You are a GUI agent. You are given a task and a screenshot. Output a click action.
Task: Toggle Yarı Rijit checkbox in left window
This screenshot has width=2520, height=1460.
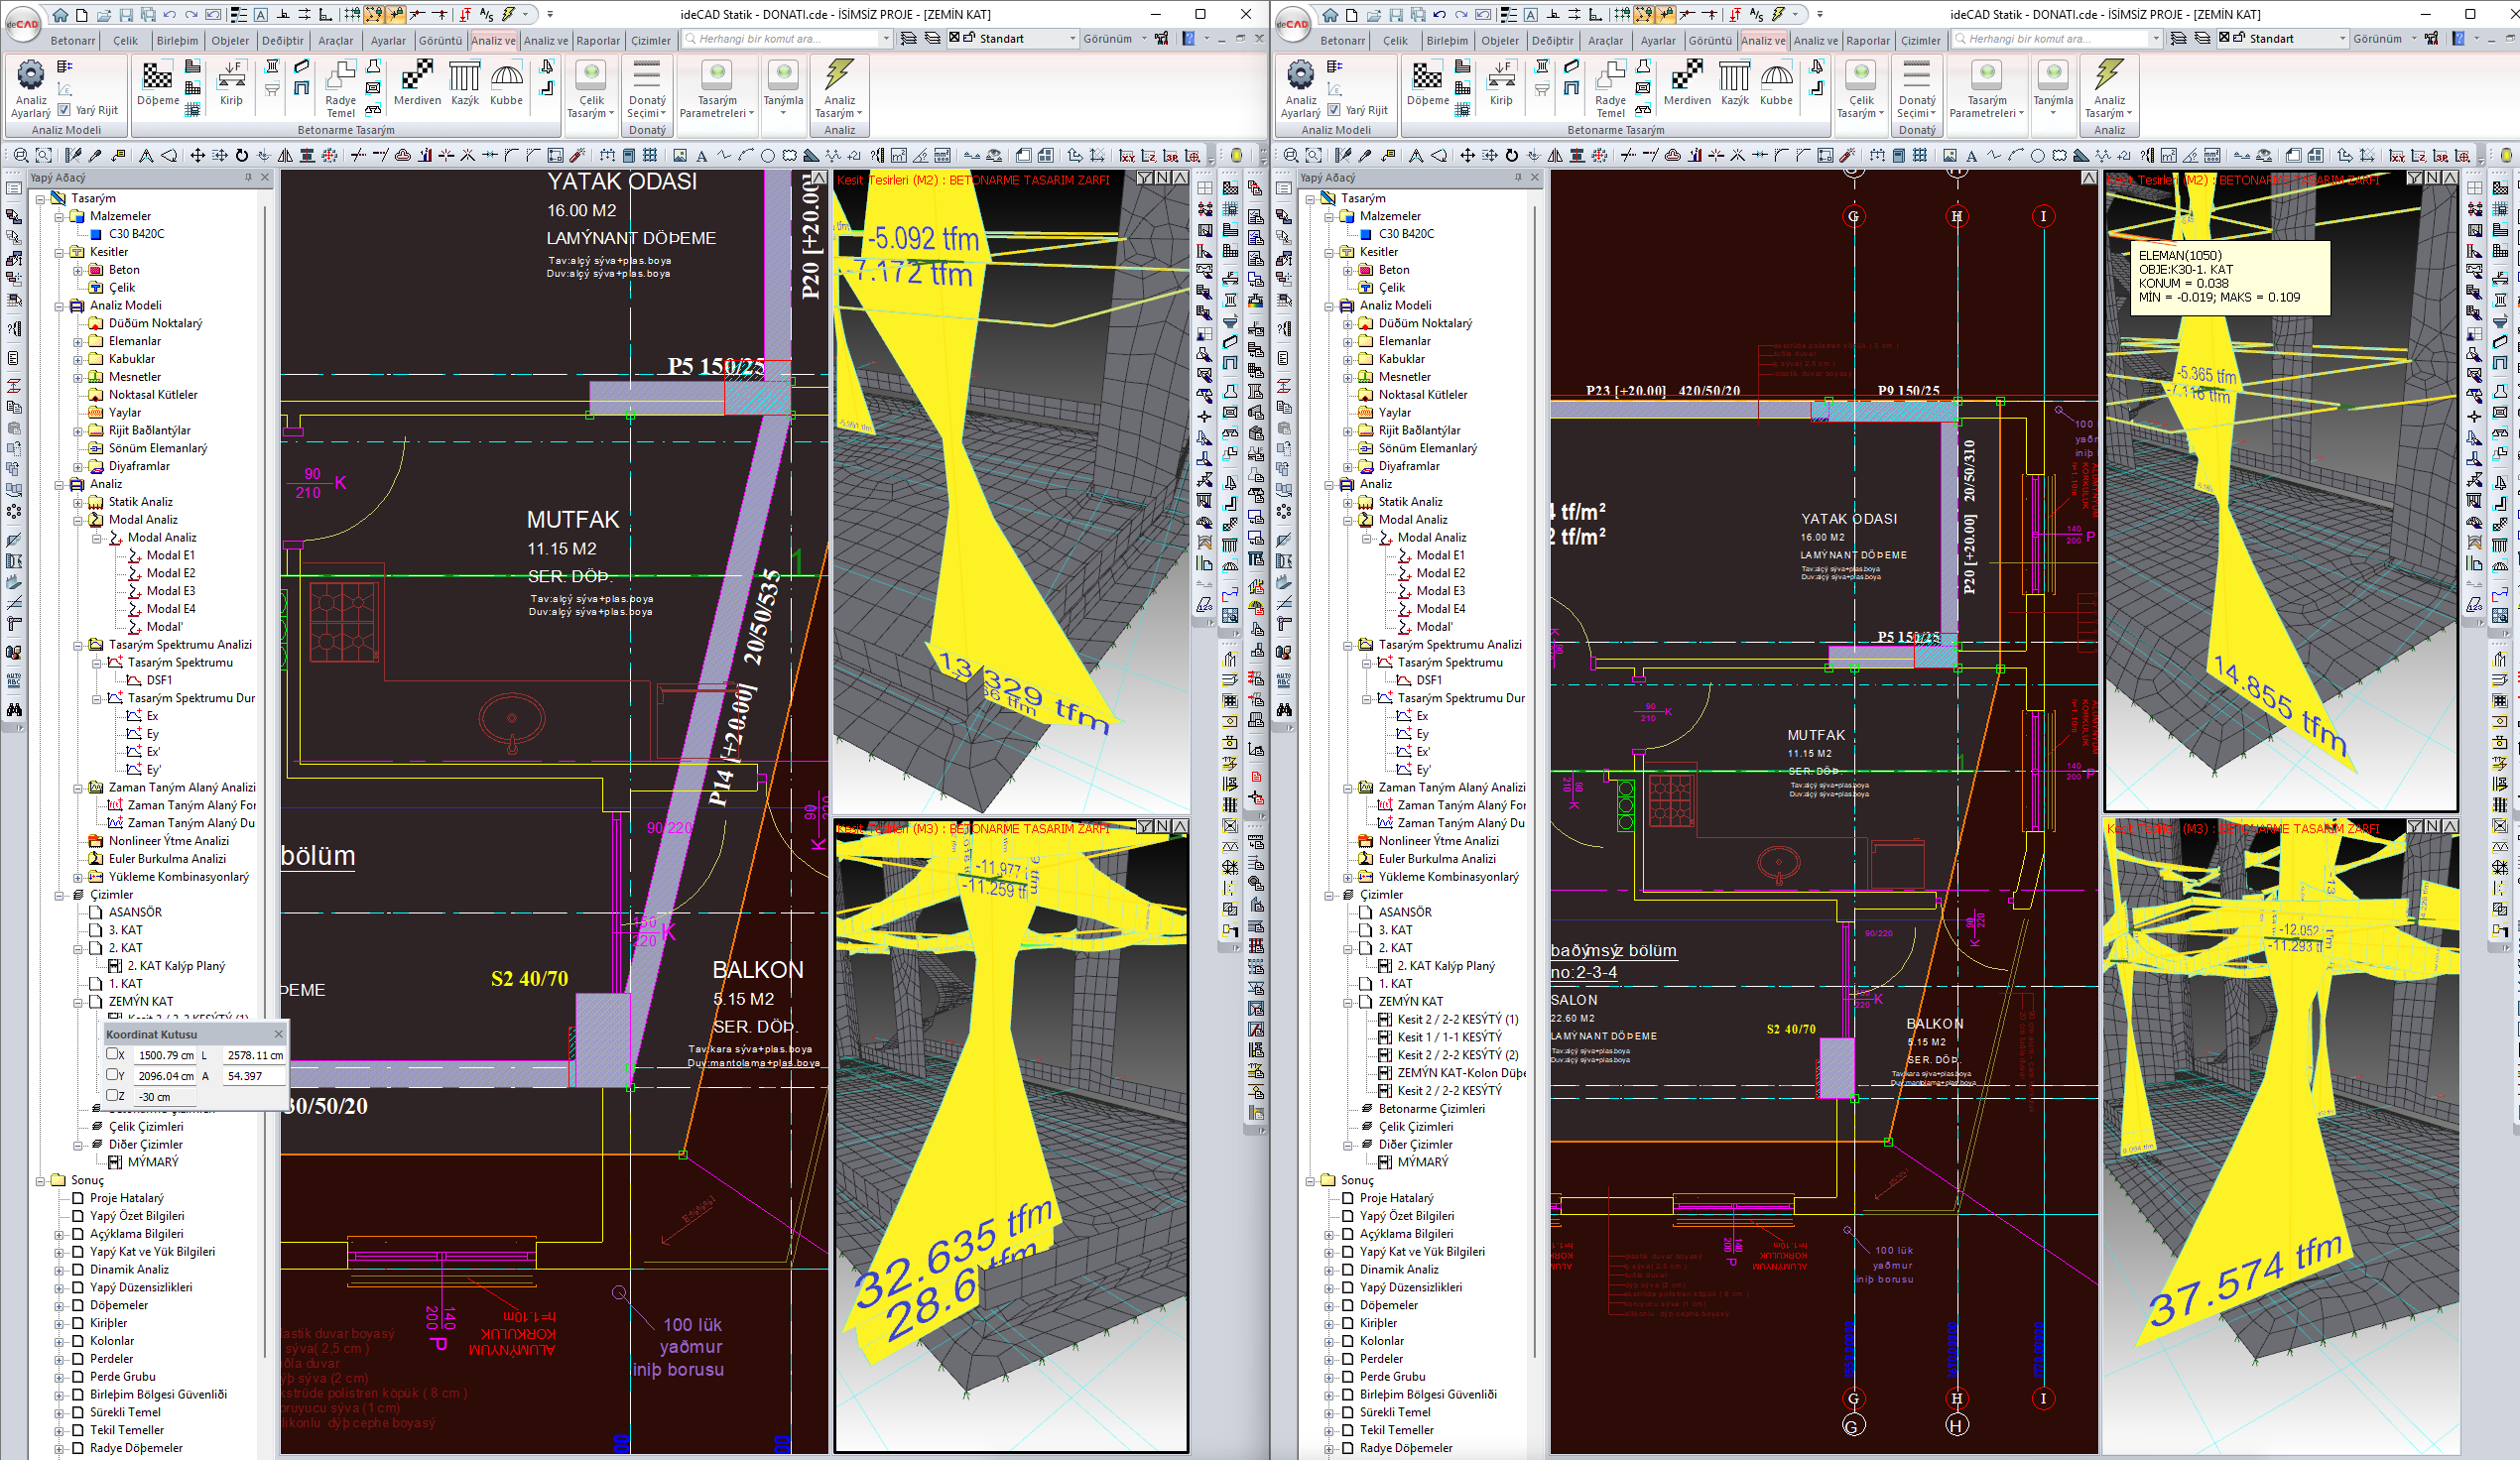coord(65,110)
